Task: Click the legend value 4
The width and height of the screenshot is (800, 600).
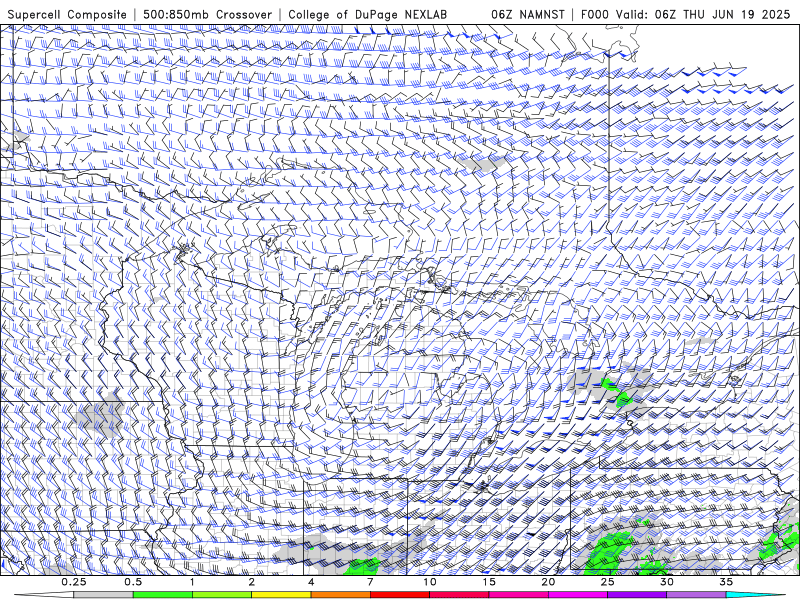Action: pyautogui.click(x=311, y=582)
